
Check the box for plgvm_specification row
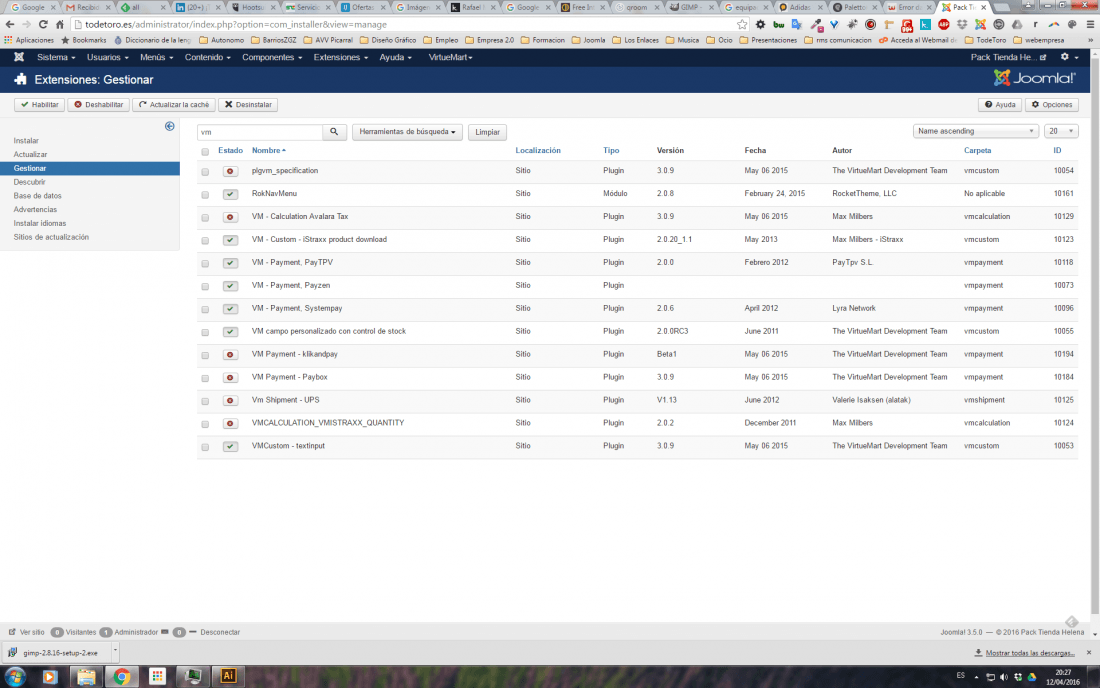click(205, 172)
